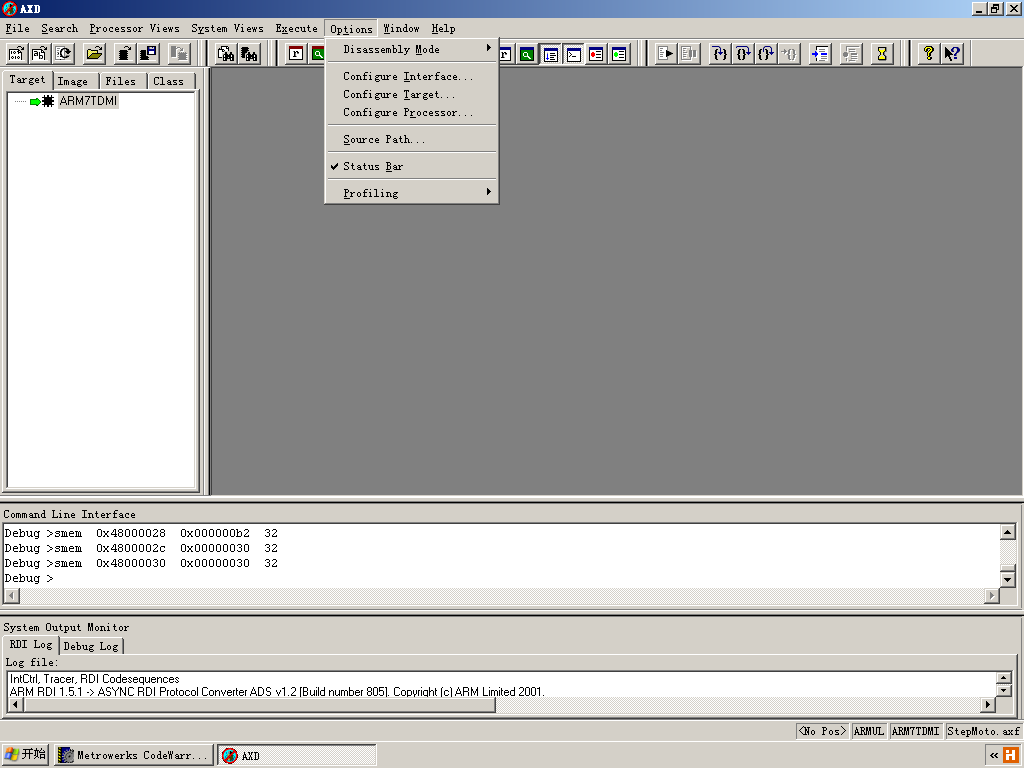
Task: Click Command Line Interface scroll up arrow
Action: pyautogui.click(x=1008, y=532)
